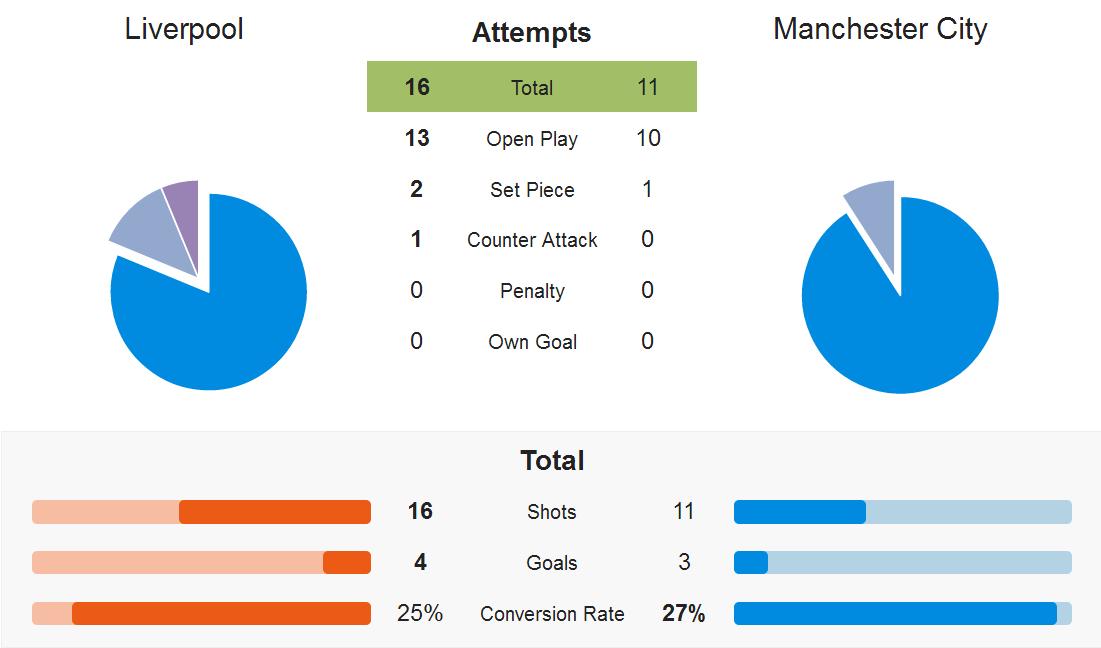Image resolution: width=1101 pixels, height=648 pixels.
Task: Click the Liverpool team heading
Action: [184, 29]
